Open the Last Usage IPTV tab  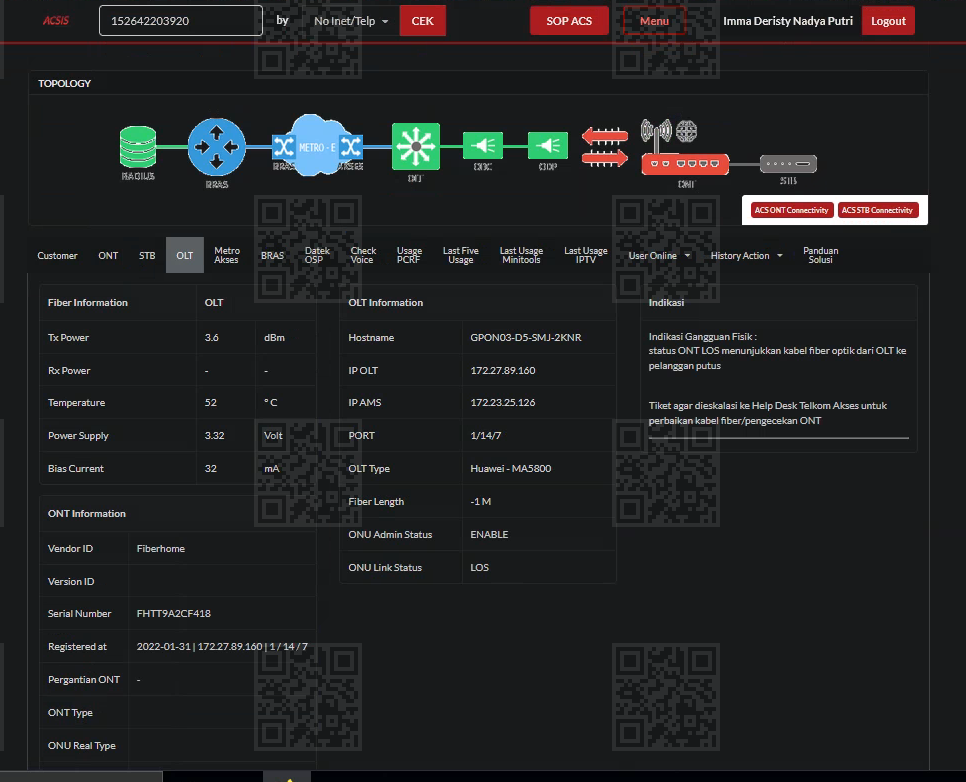[x=585, y=255]
